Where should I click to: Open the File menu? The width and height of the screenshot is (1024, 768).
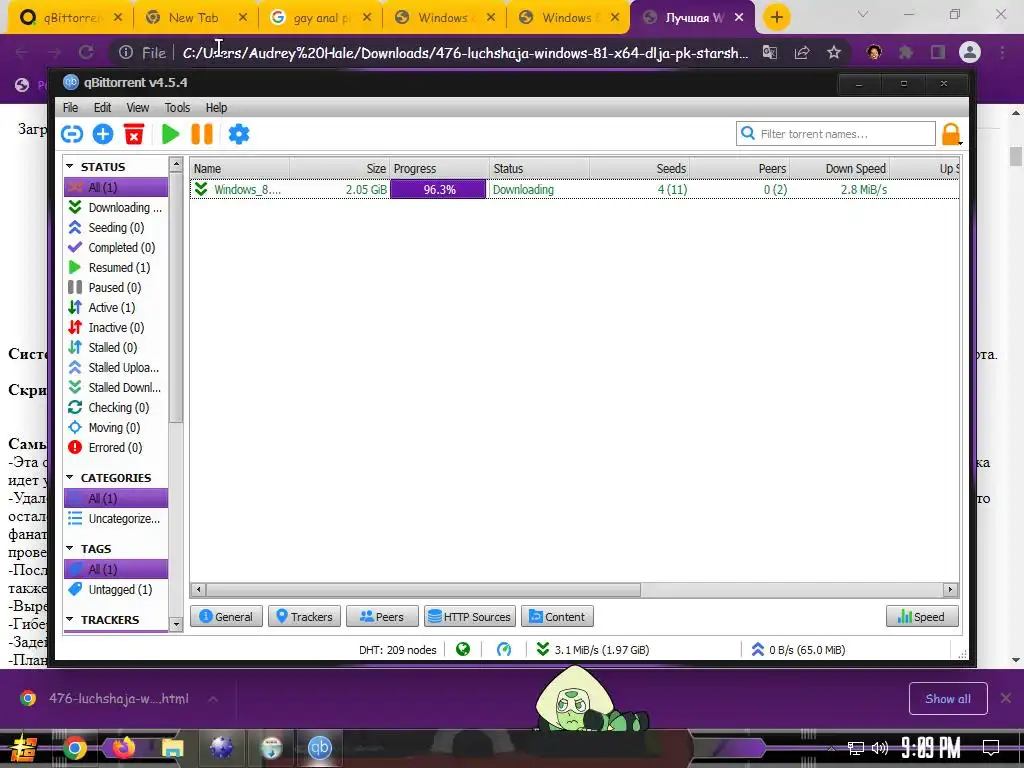71,107
